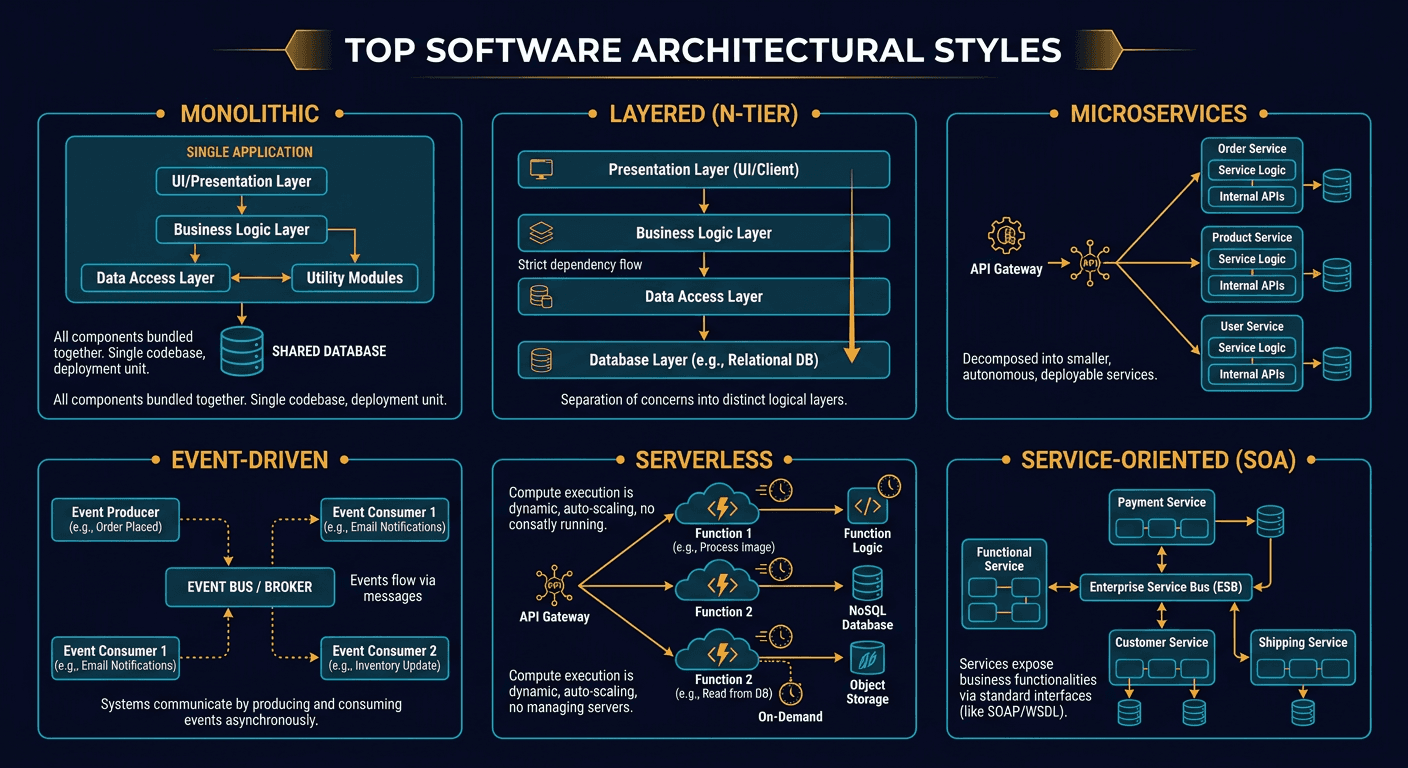Screen dimensions: 1408x768
Task: Click the SHARED DATABASE cylinder icon in Monolithic
Action: click(240, 349)
